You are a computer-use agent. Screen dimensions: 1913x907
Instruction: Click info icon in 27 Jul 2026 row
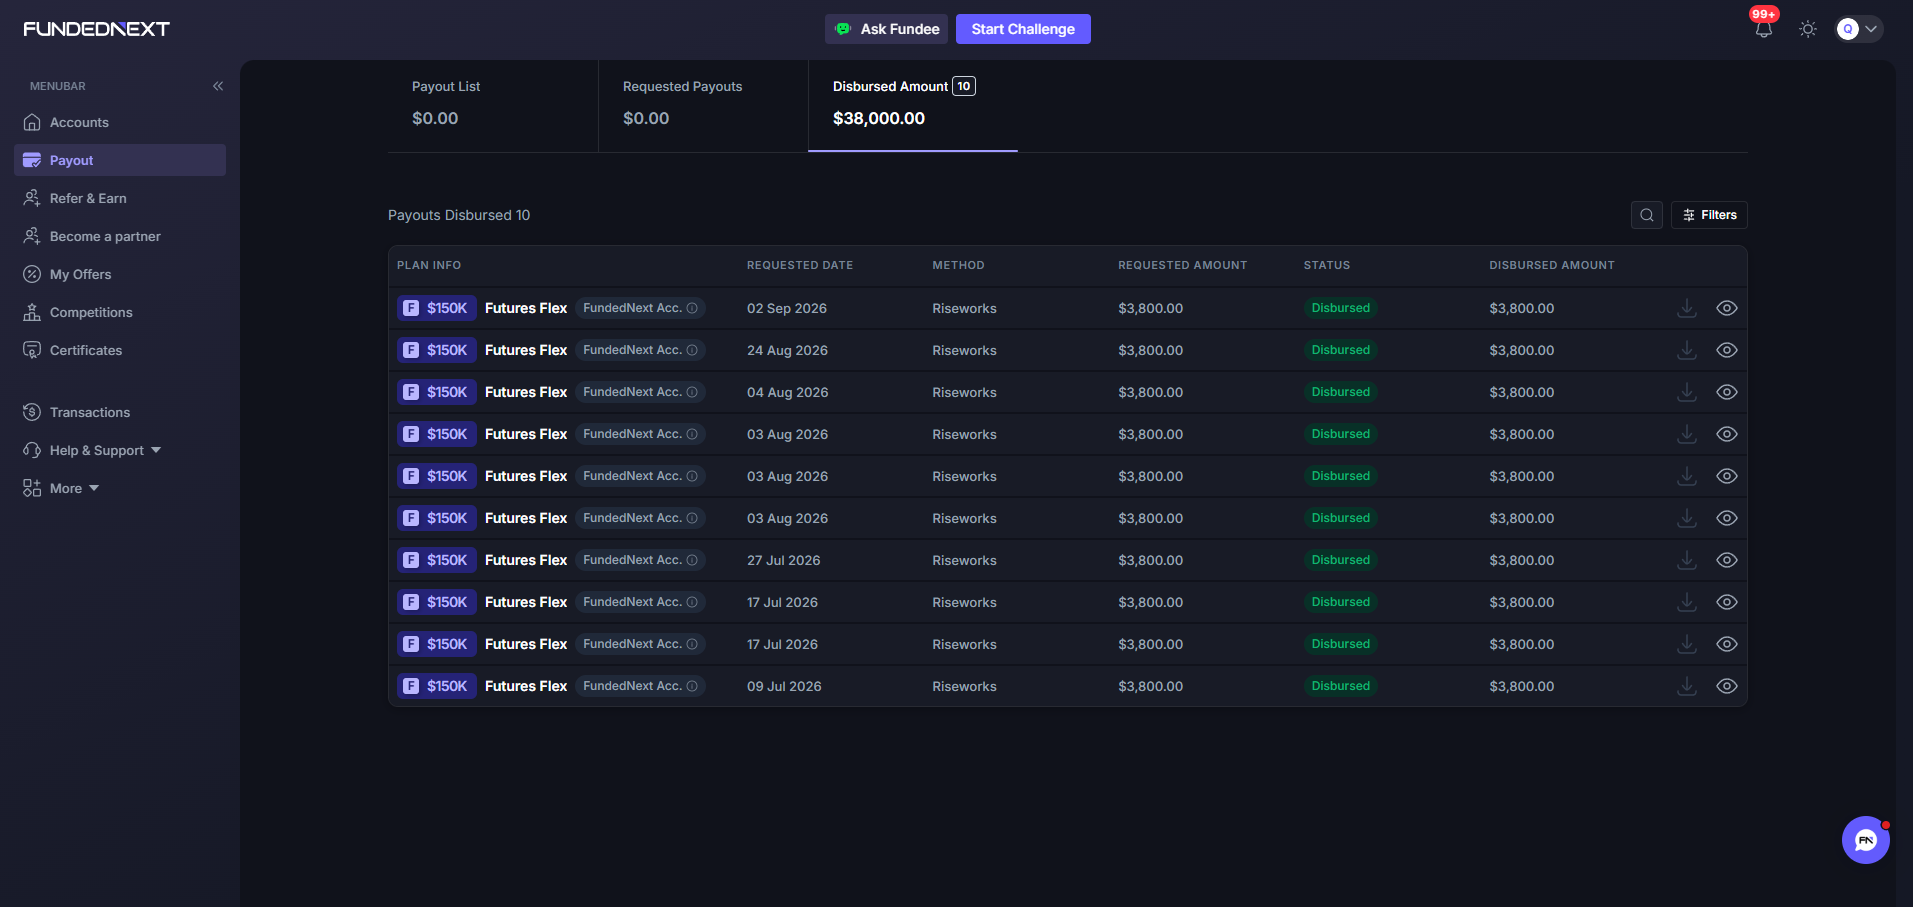692,560
